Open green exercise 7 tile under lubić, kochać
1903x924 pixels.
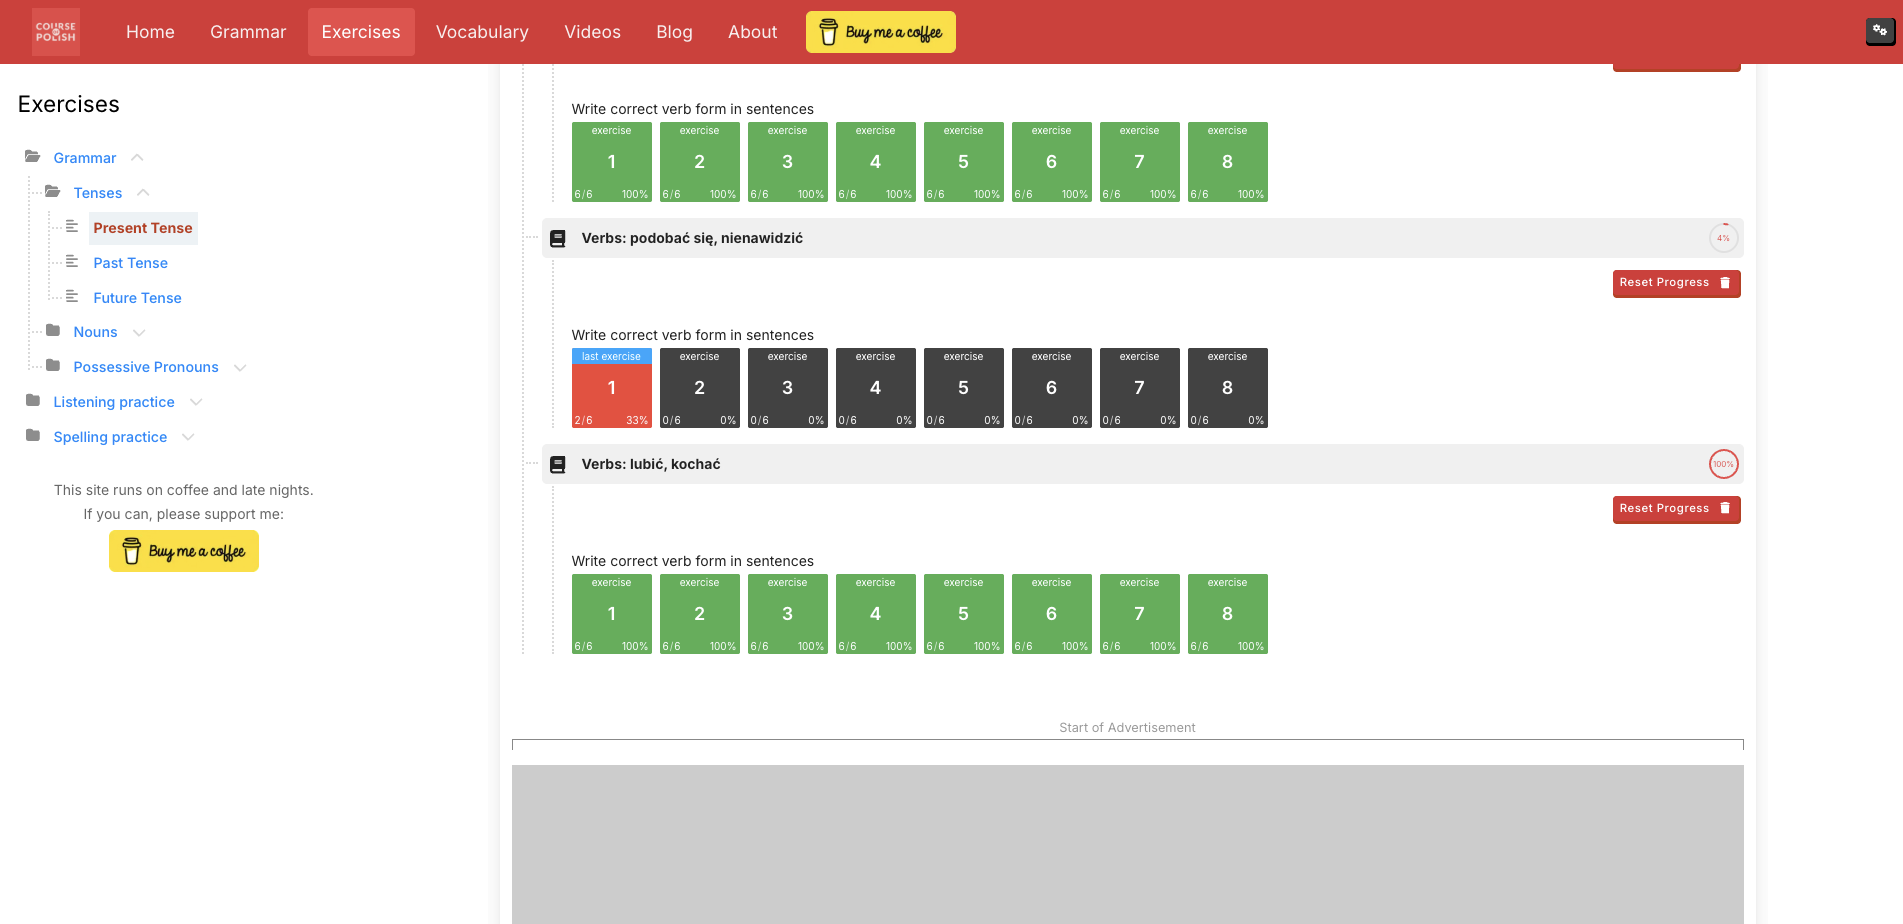(x=1140, y=614)
